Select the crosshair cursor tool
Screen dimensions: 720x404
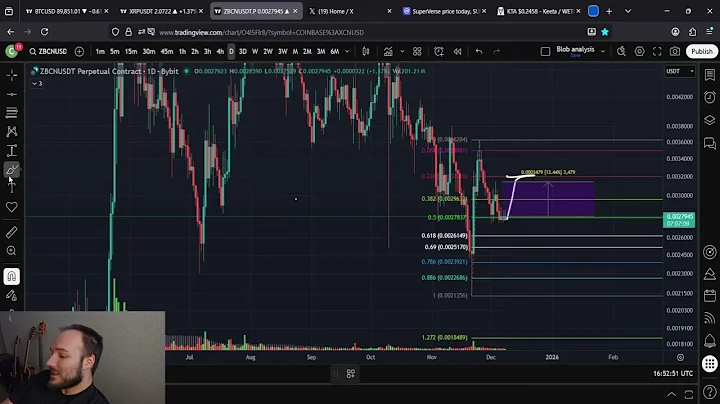(x=12, y=75)
